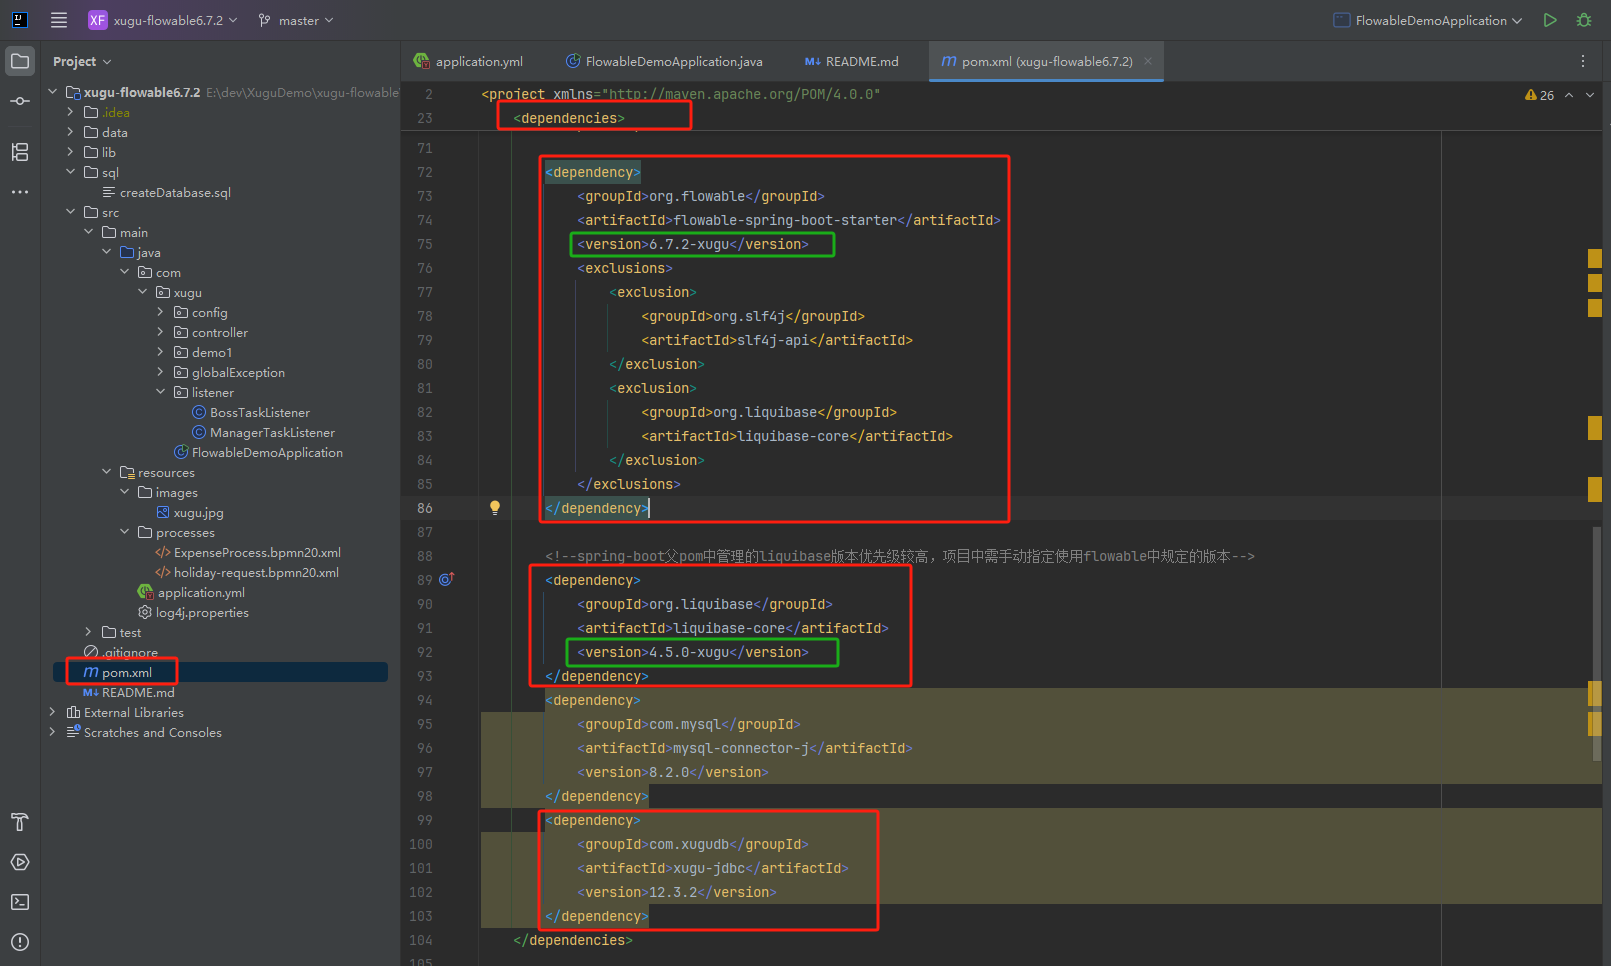This screenshot has height=966, width=1611.
Task: Collapse the listener package folder
Action: (160, 392)
